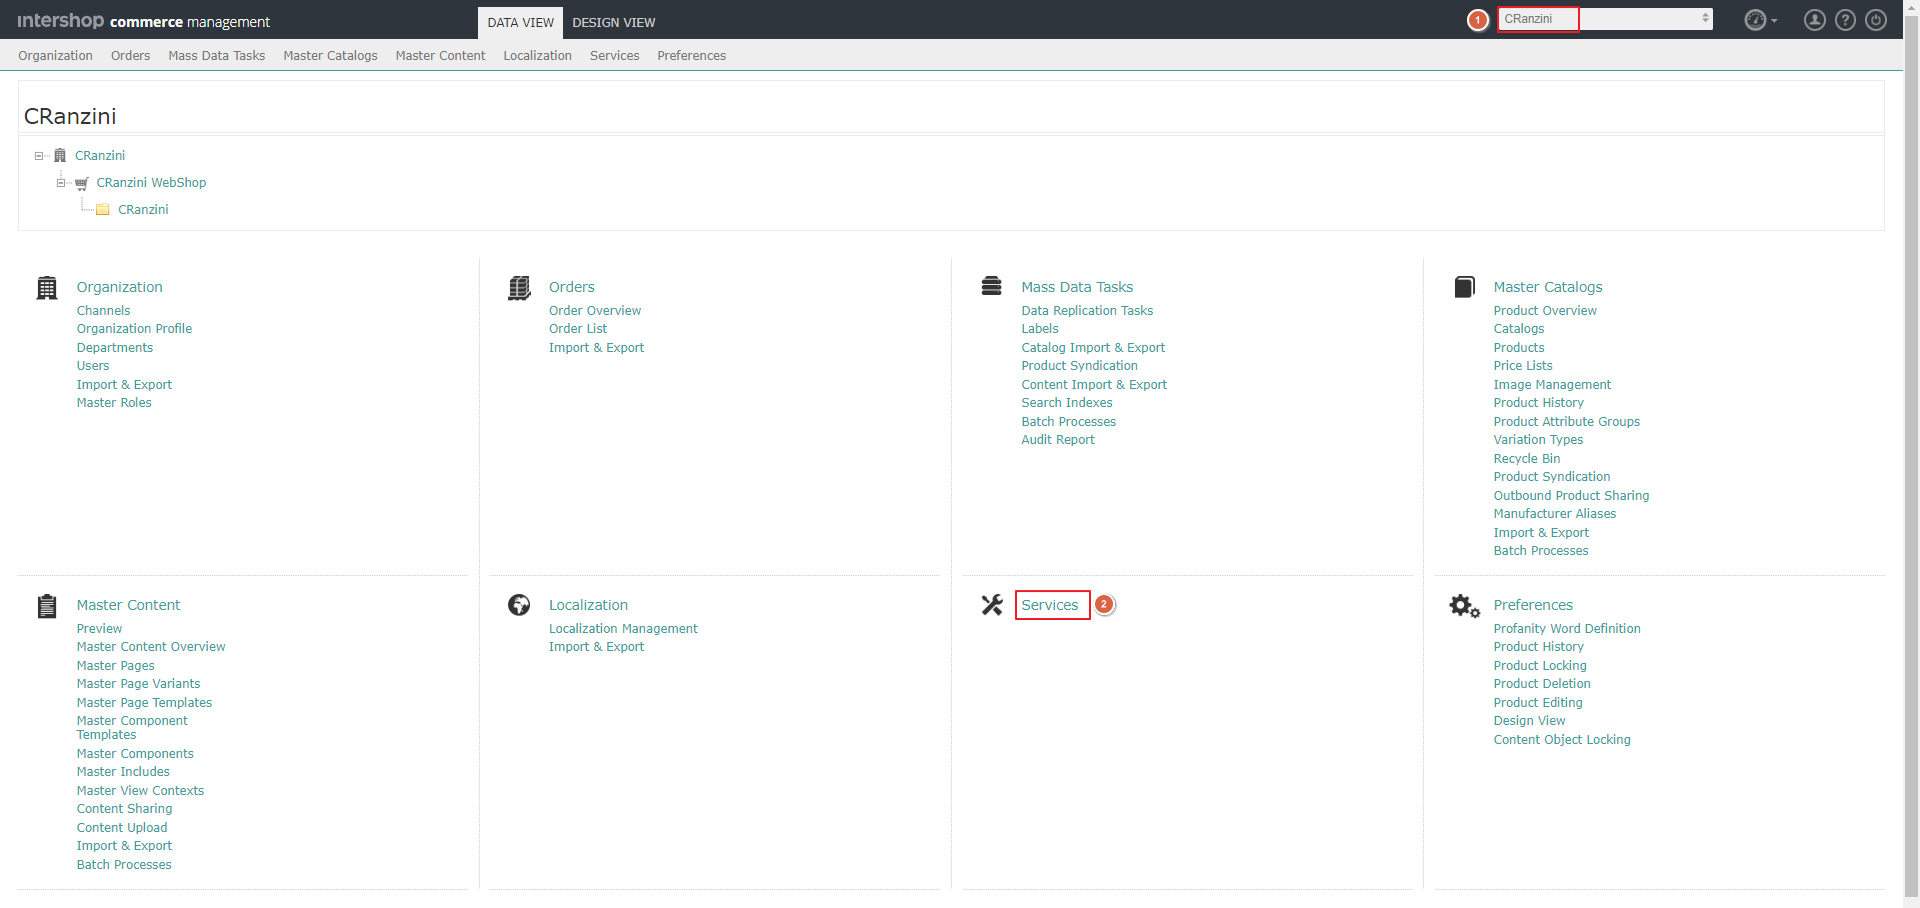The height and width of the screenshot is (908, 1920).
Task: Open the Product Overview link
Action: tap(1545, 311)
